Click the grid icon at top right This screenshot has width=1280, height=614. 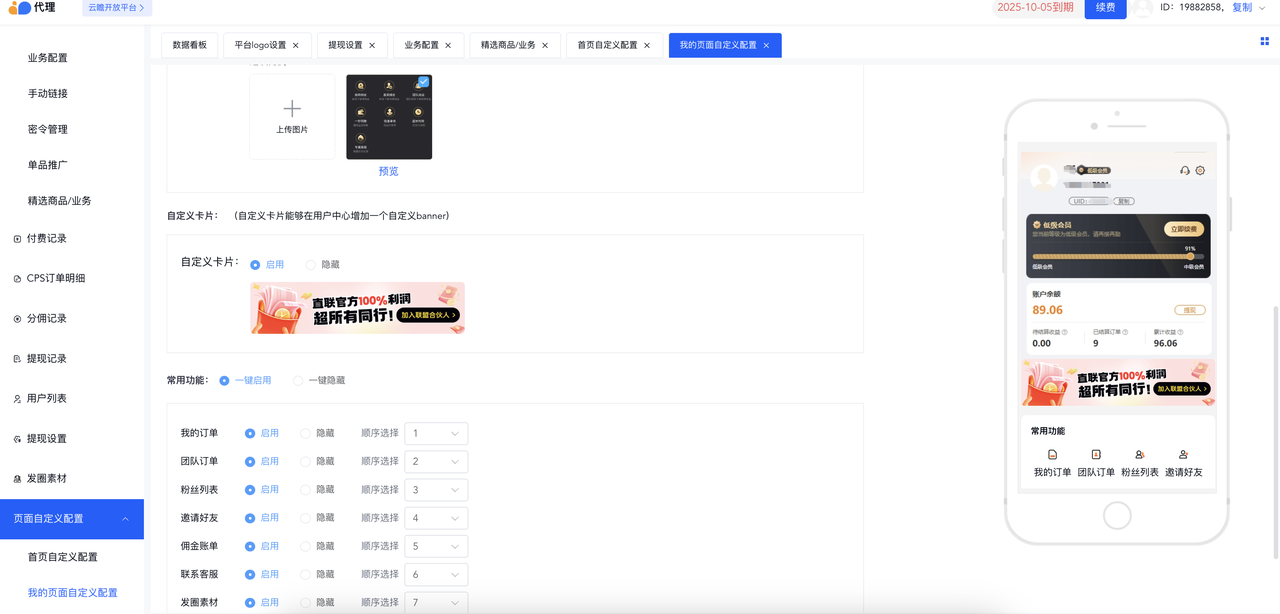point(1265,42)
